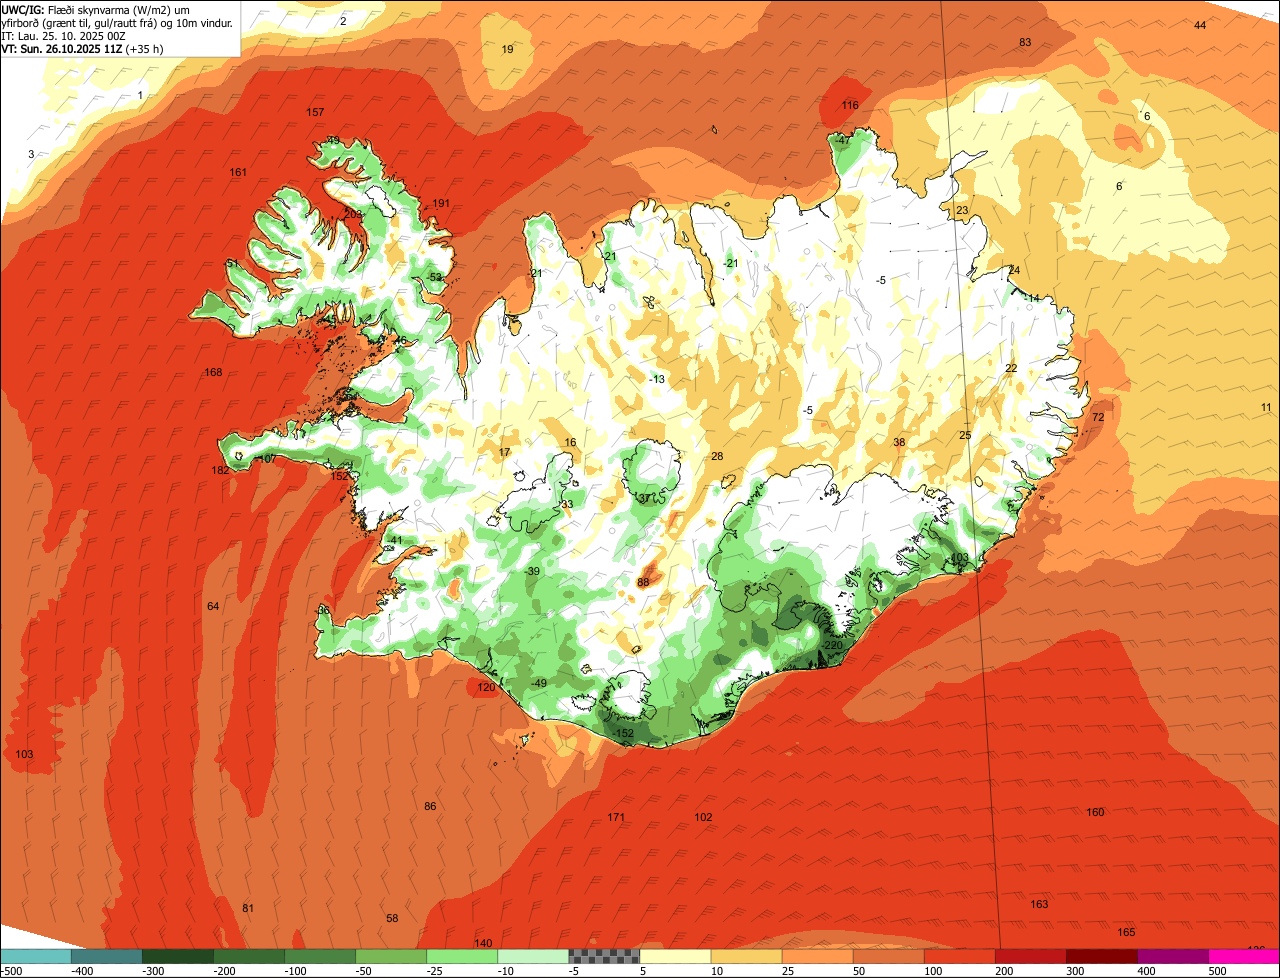1280x978 pixels.
Task: Click the map value 11
Action: pos(1266,407)
